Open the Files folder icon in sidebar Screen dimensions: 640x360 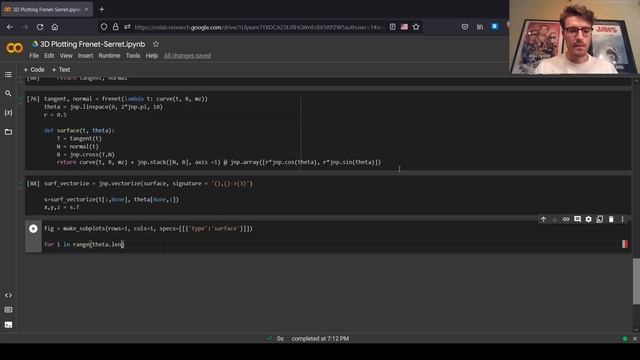(x=8, y=132)
